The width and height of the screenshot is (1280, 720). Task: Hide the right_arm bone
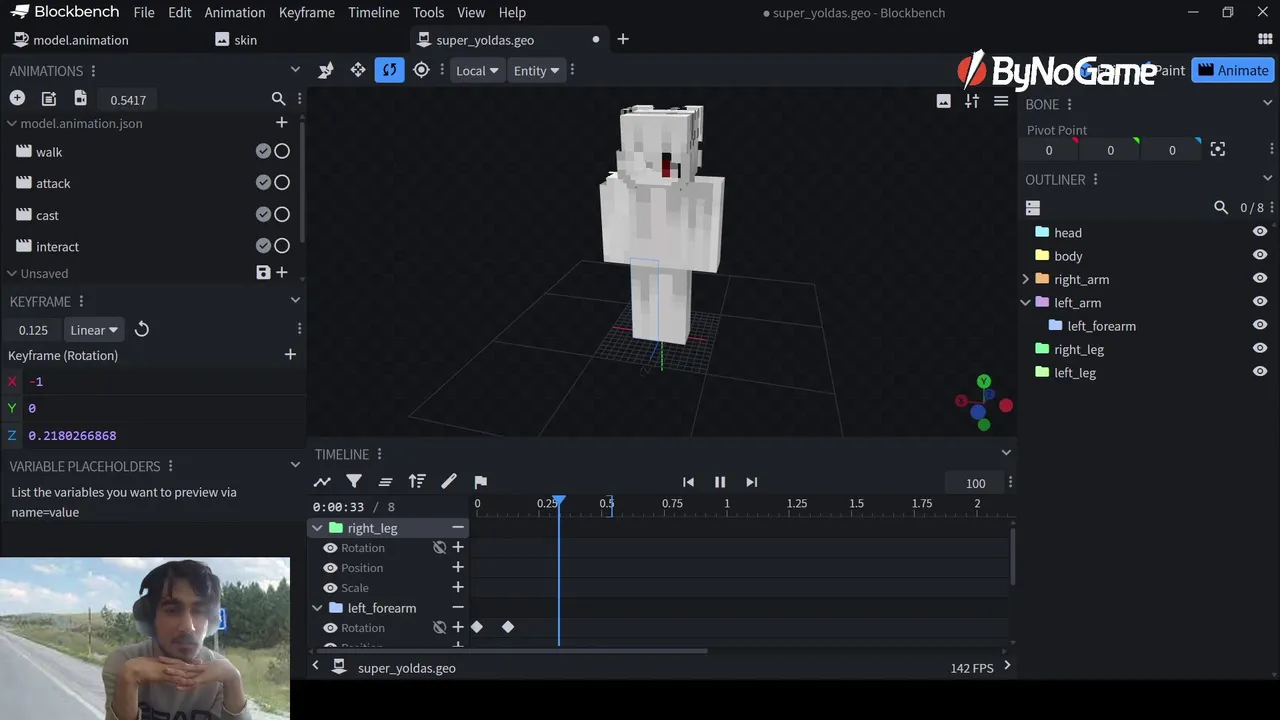[1260, 278]
